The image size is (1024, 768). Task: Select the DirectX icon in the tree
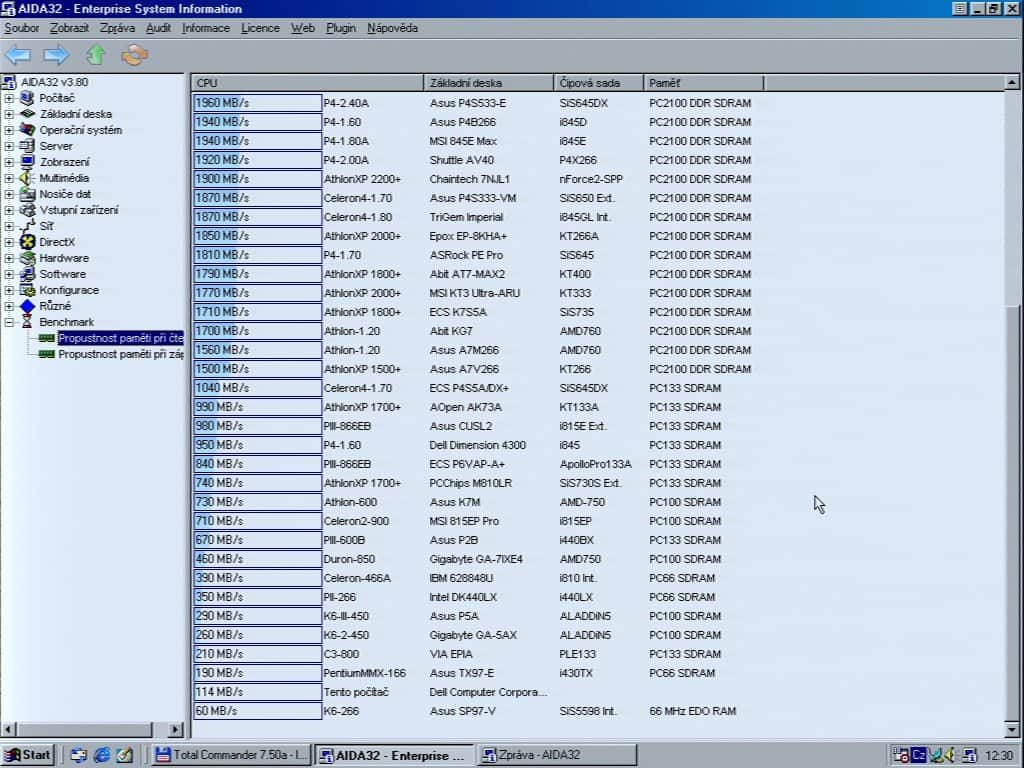pos(27,242)
